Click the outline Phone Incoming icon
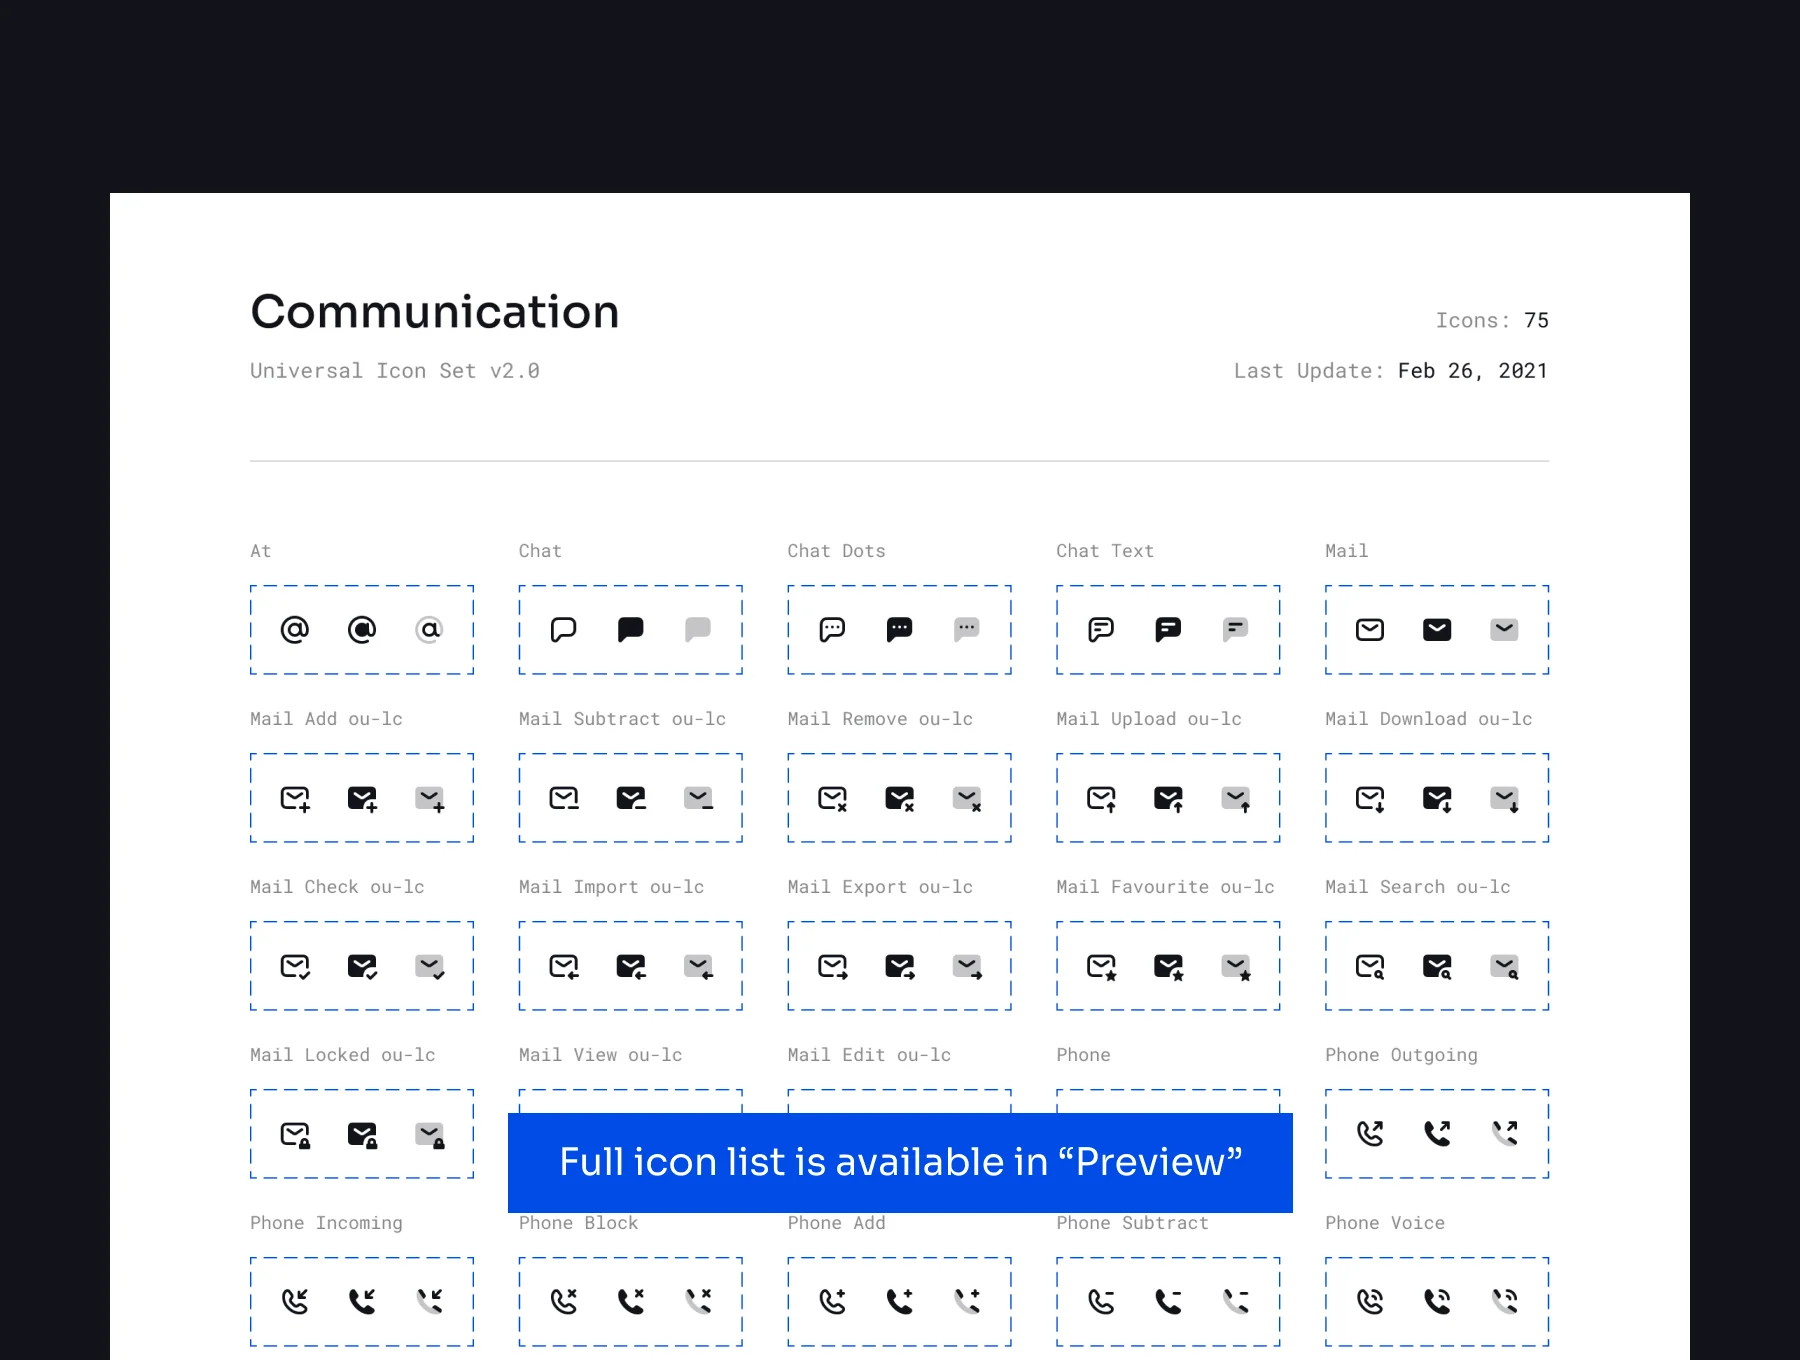This screenshot has height=1360, width=1800. (x=295, y=1301)
